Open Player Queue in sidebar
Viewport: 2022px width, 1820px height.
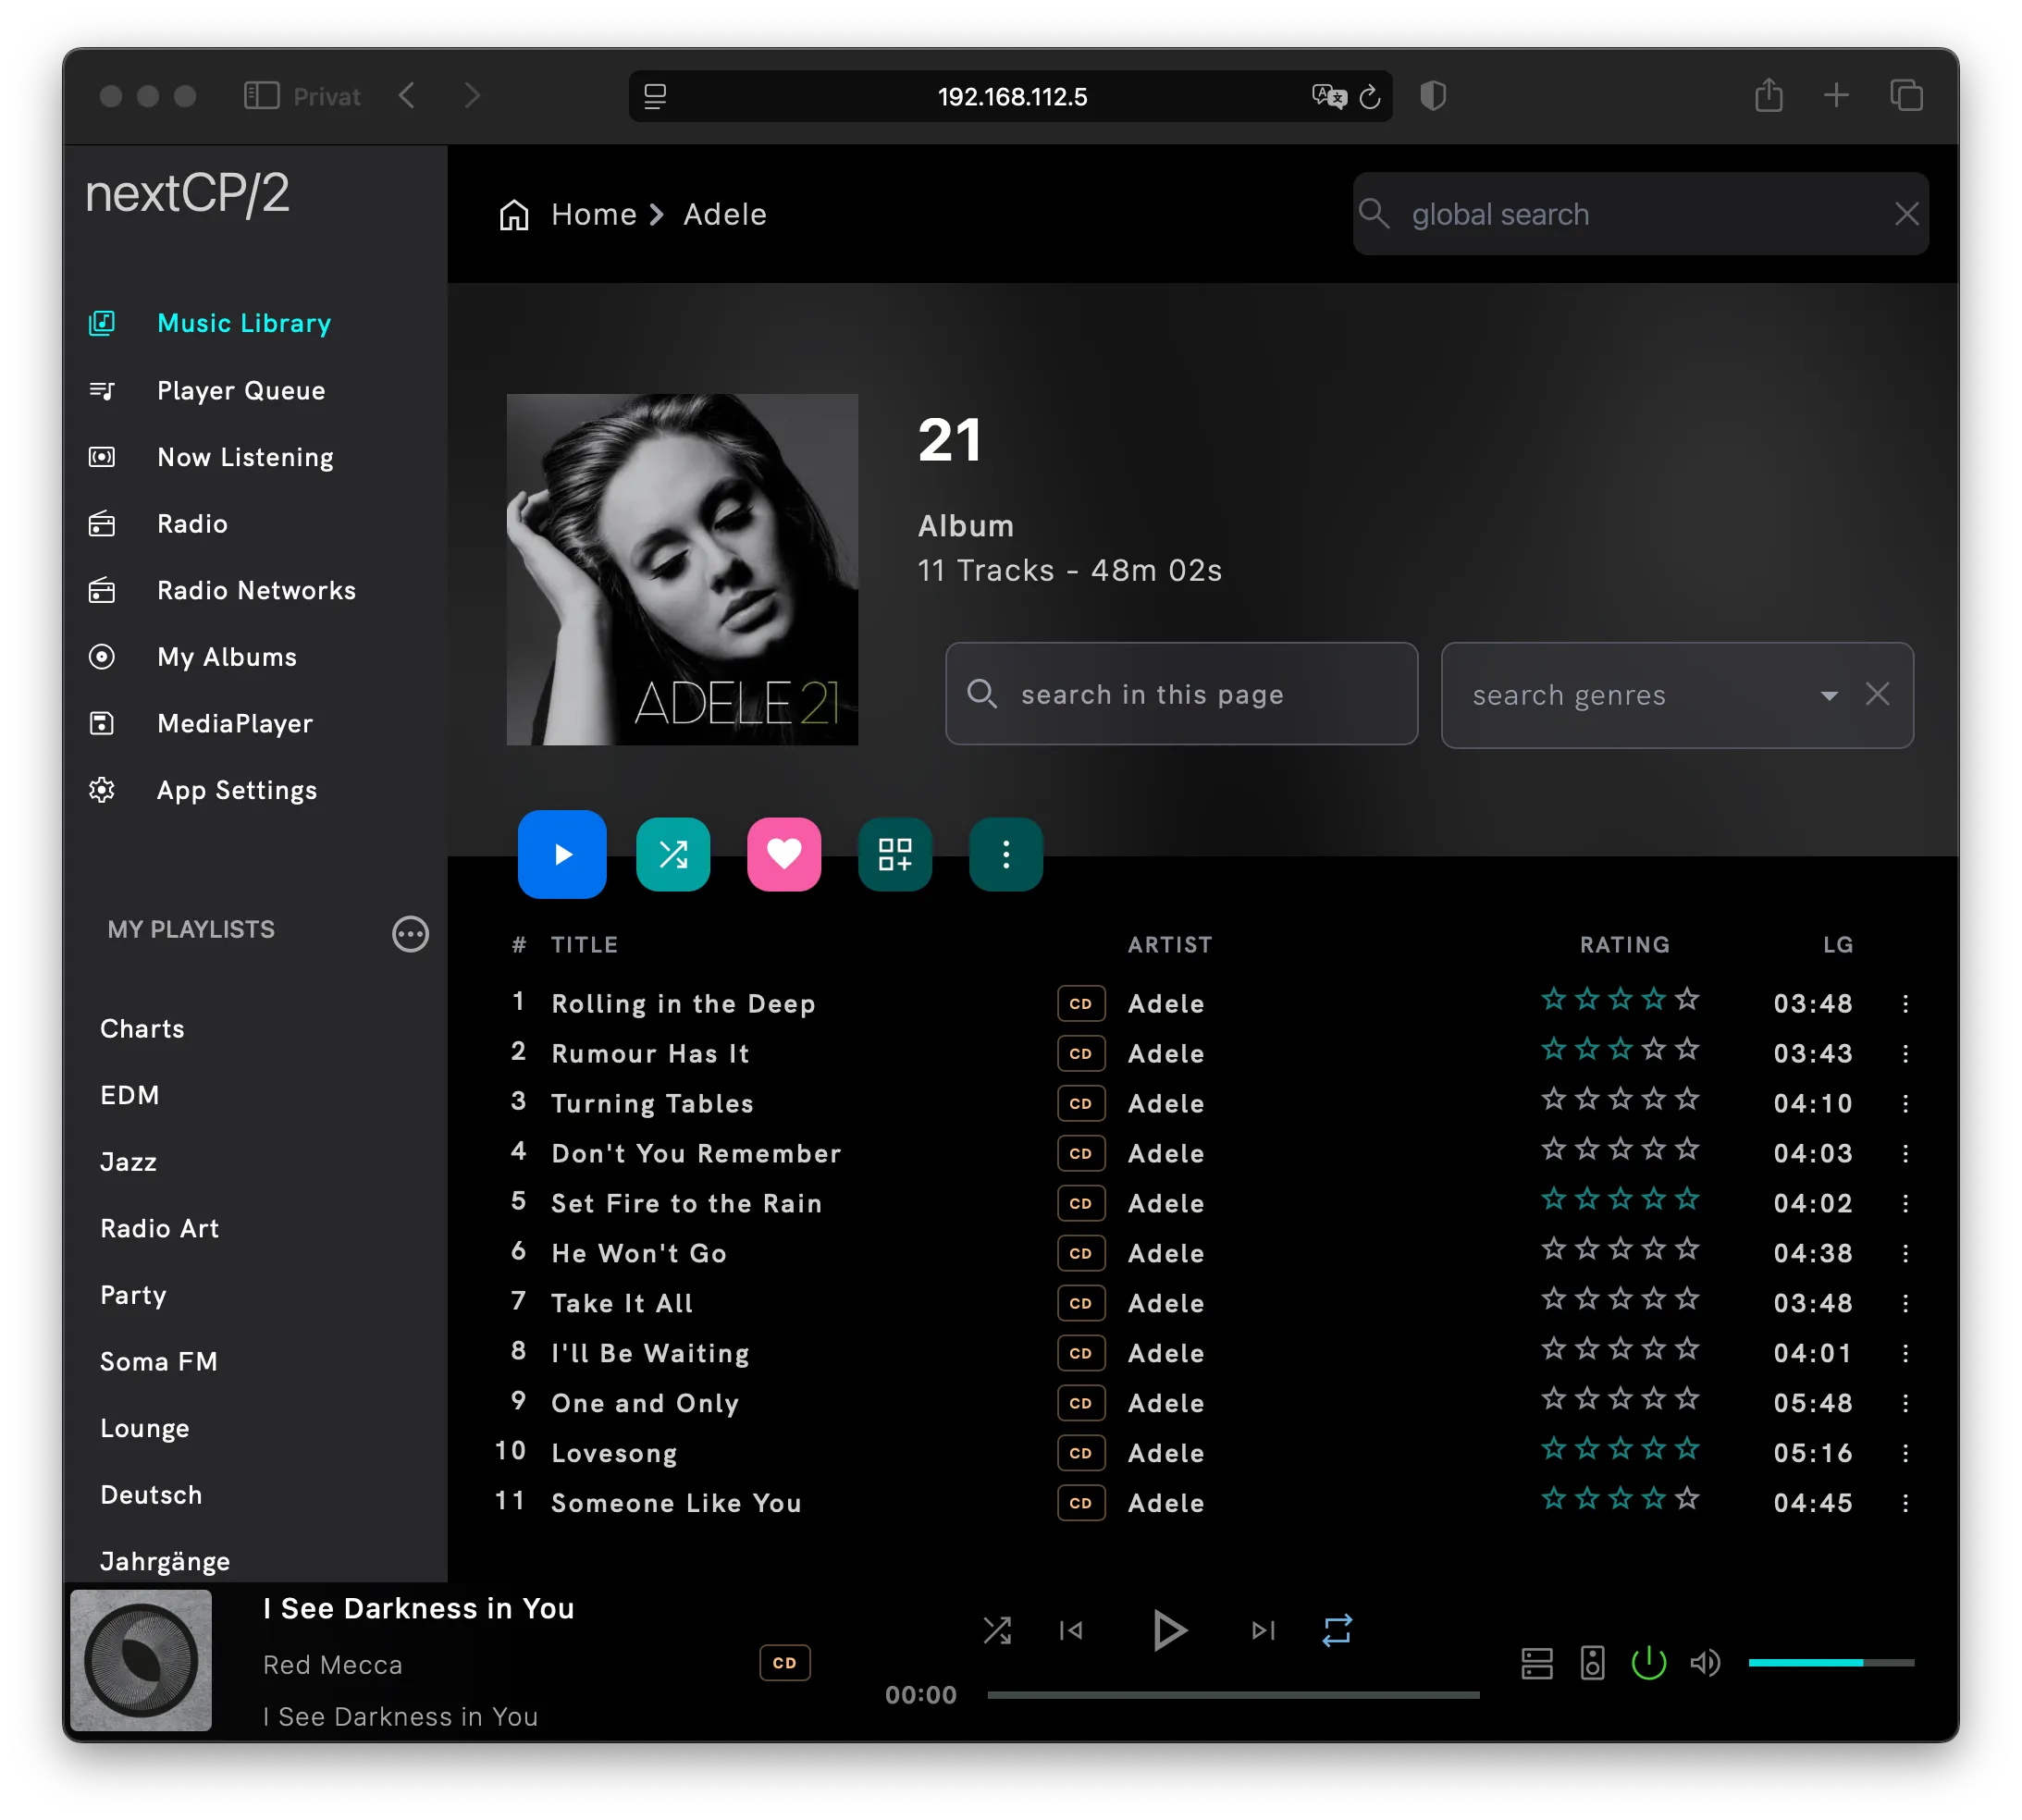pos(241,390)
